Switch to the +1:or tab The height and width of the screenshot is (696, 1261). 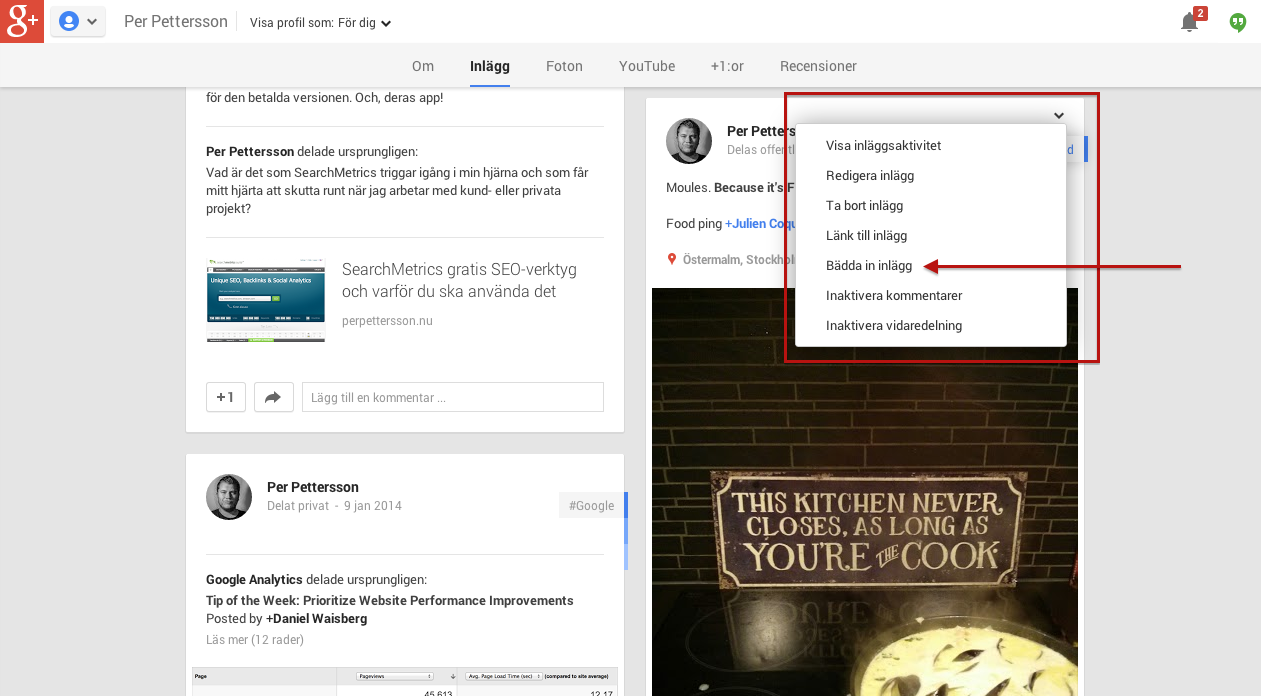(727, 66)
